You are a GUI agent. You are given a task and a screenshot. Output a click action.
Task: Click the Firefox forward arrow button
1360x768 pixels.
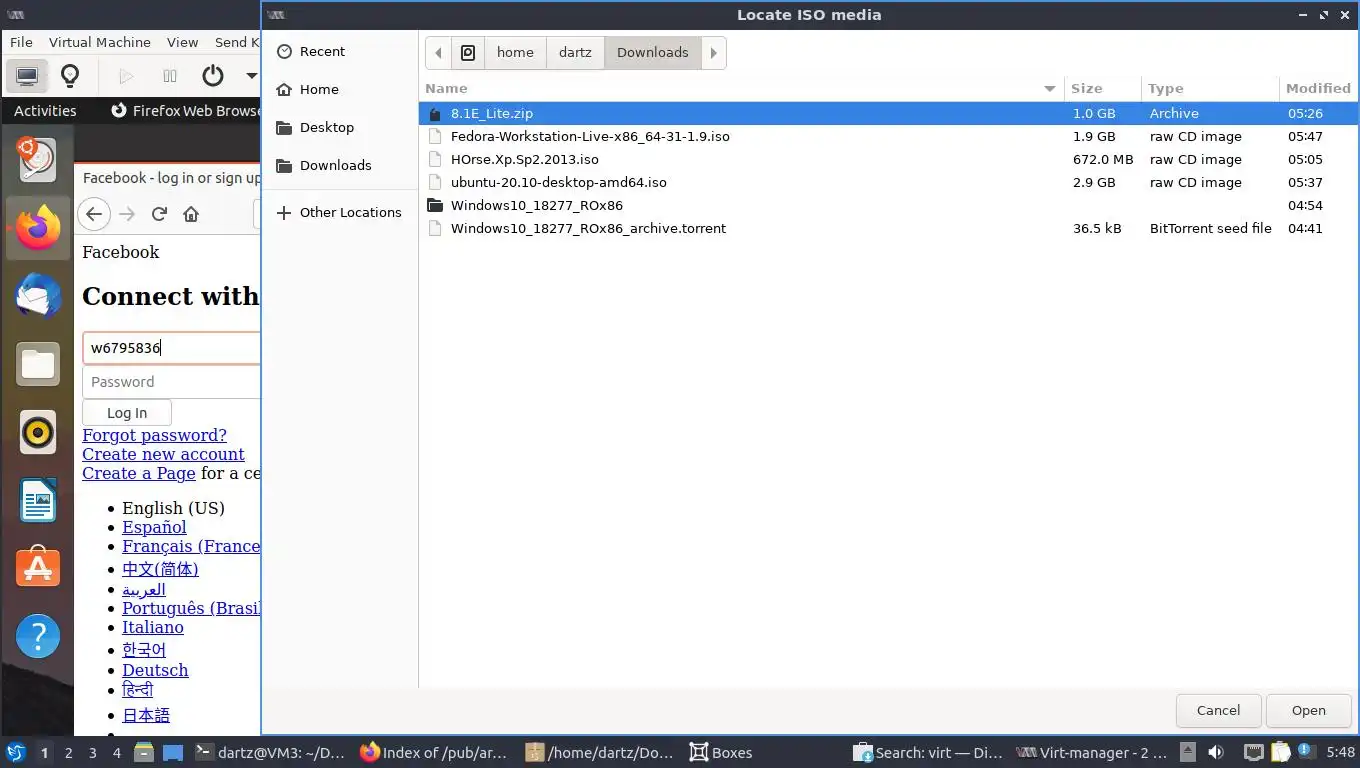point(126,214)
